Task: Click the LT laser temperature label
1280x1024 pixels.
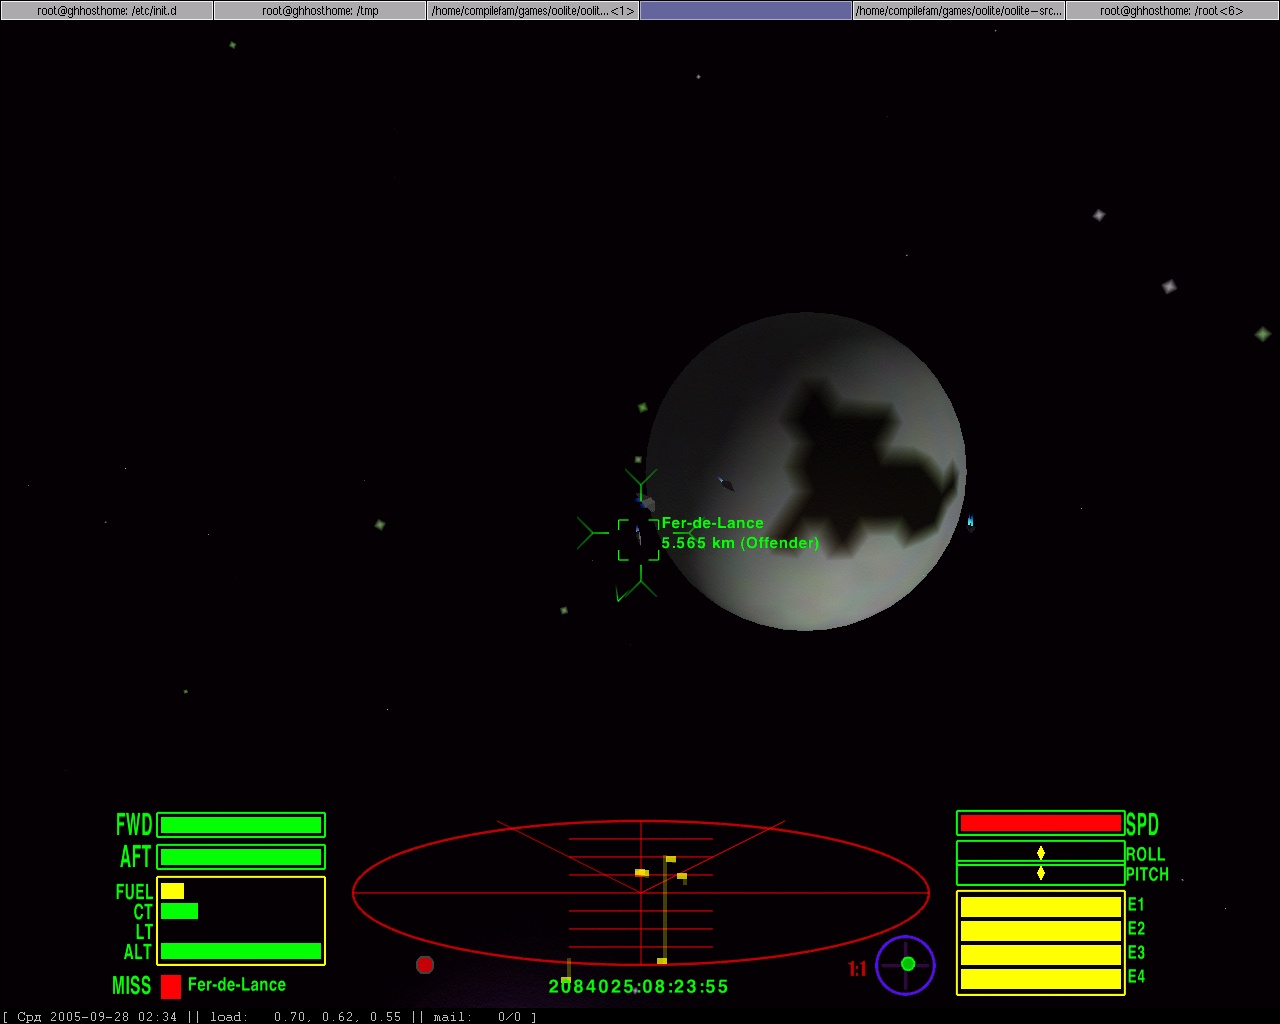Action: (144, 932)
